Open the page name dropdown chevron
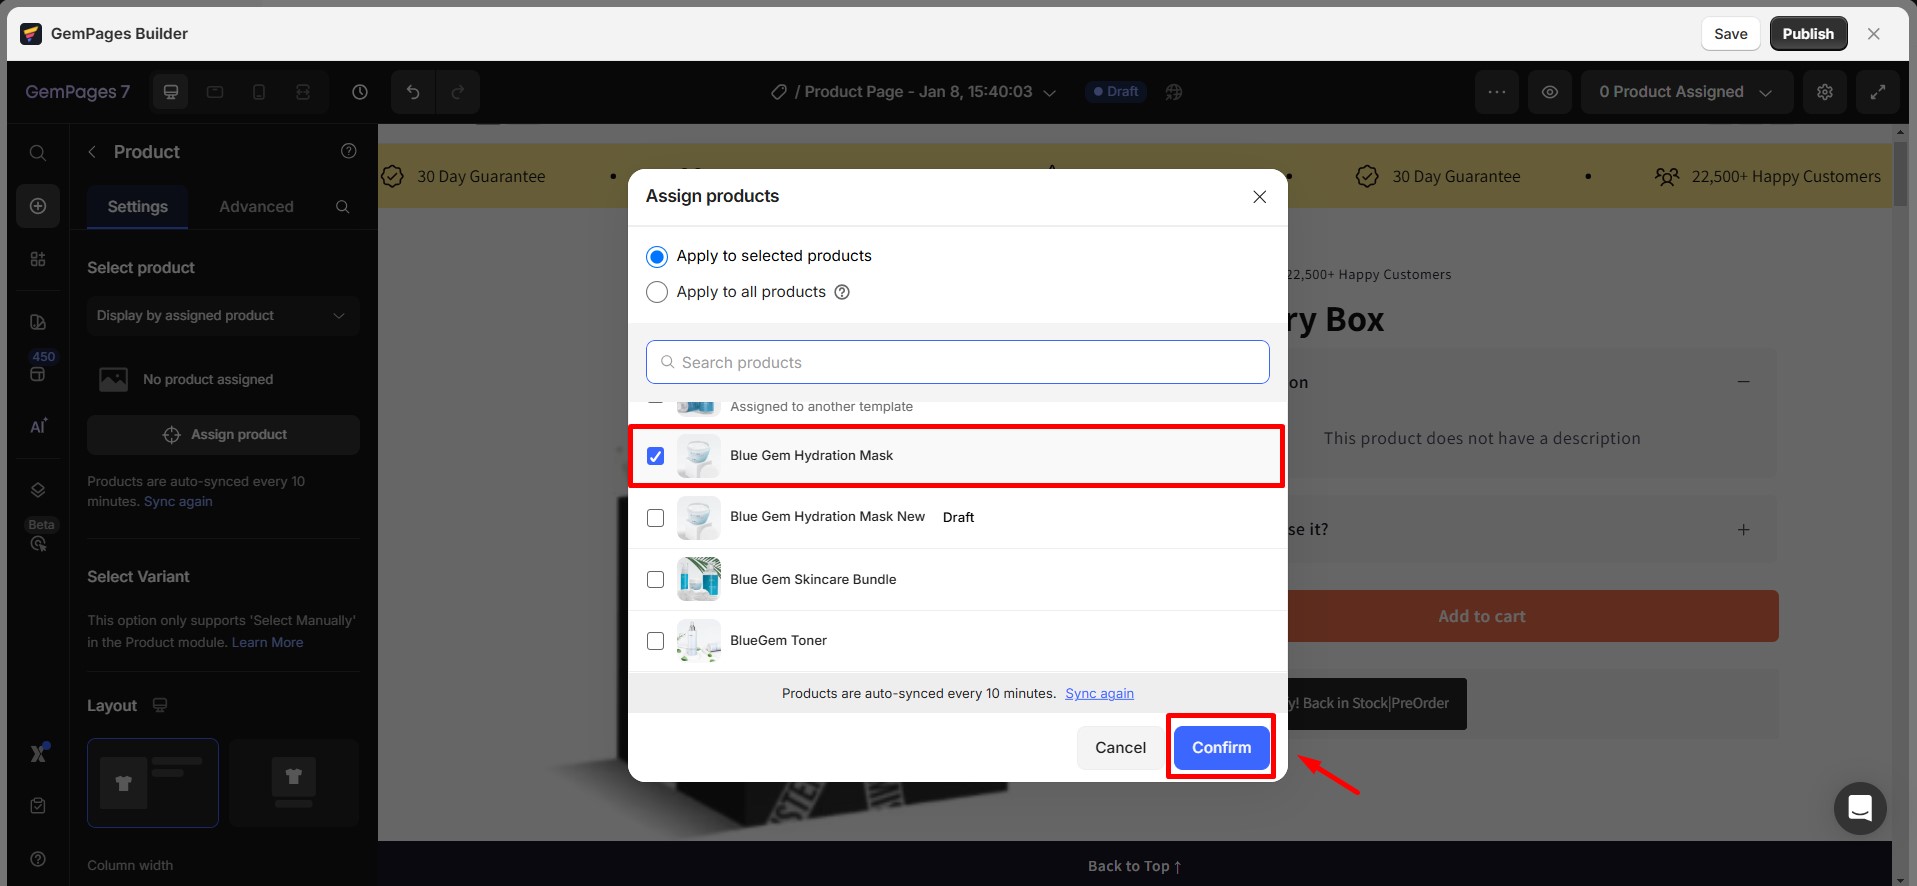Viewport: 1917px width, 886px height. coord(1049,92)
